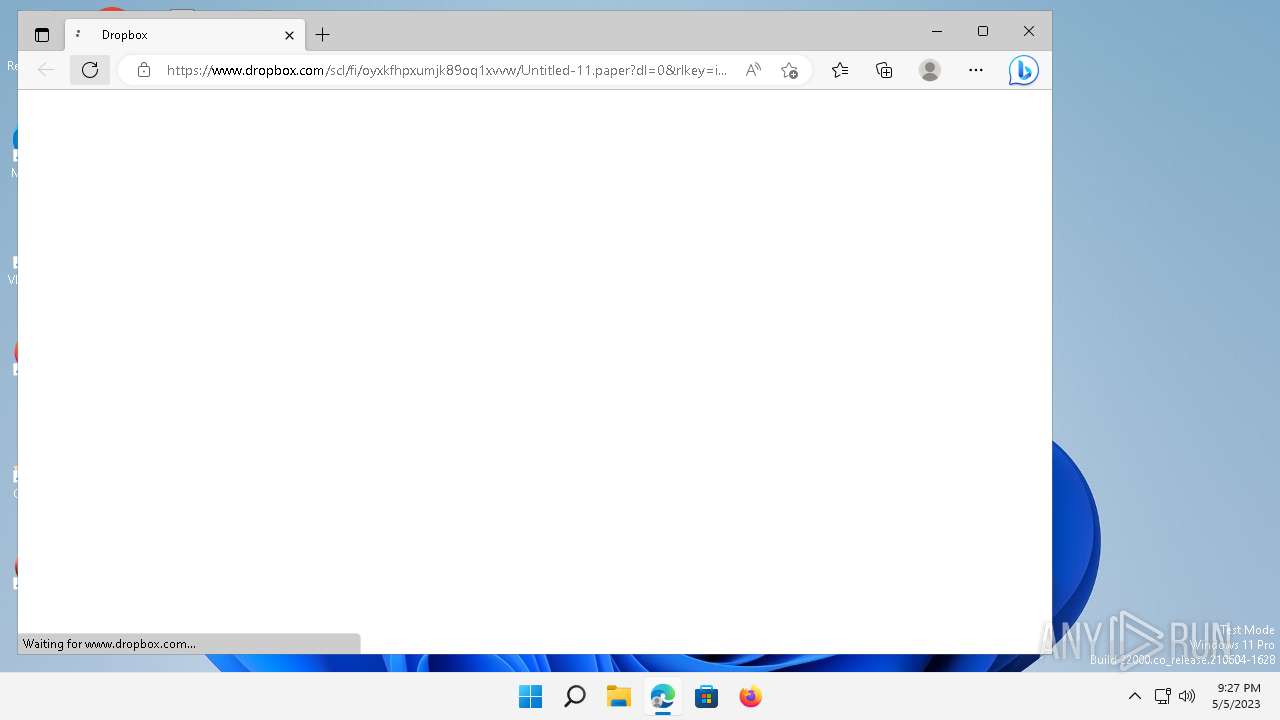Click the Dropbox URL address bar
Screen dimensions: 1280x720
point(447,70)
